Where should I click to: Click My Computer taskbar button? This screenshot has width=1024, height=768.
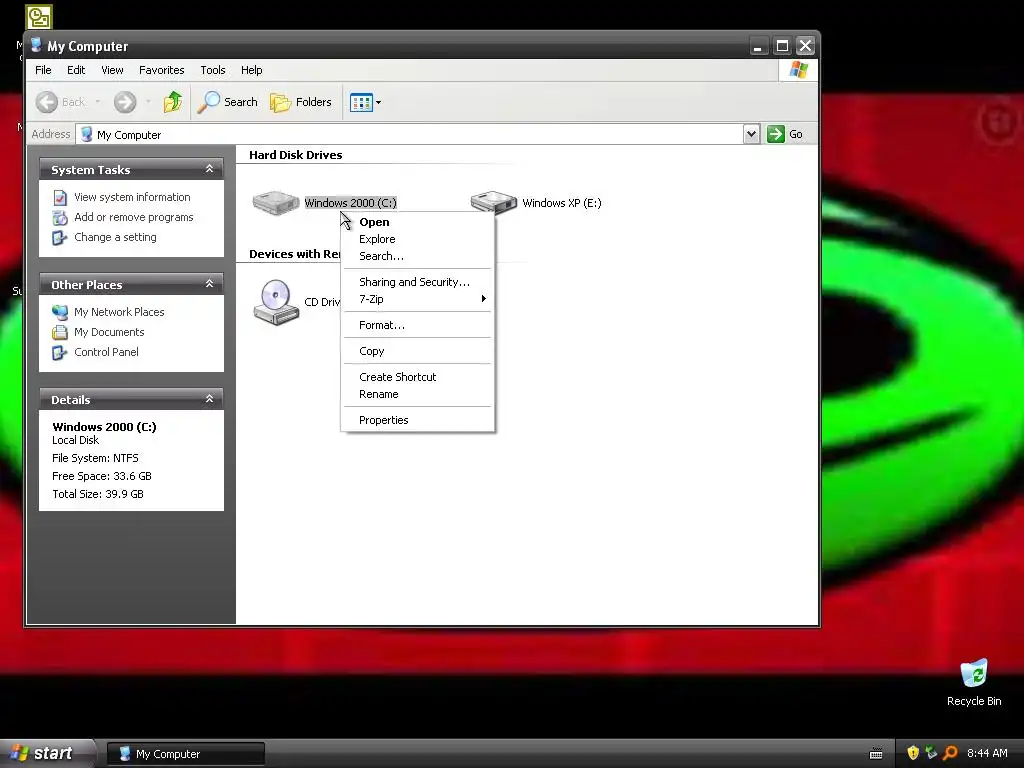(185, 754)
